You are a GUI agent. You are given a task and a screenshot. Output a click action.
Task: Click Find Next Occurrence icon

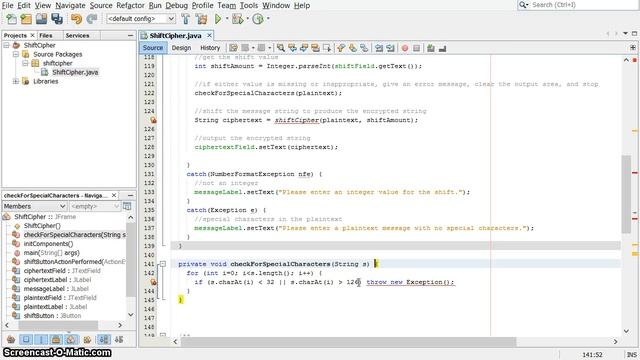[x=304, y=48]
